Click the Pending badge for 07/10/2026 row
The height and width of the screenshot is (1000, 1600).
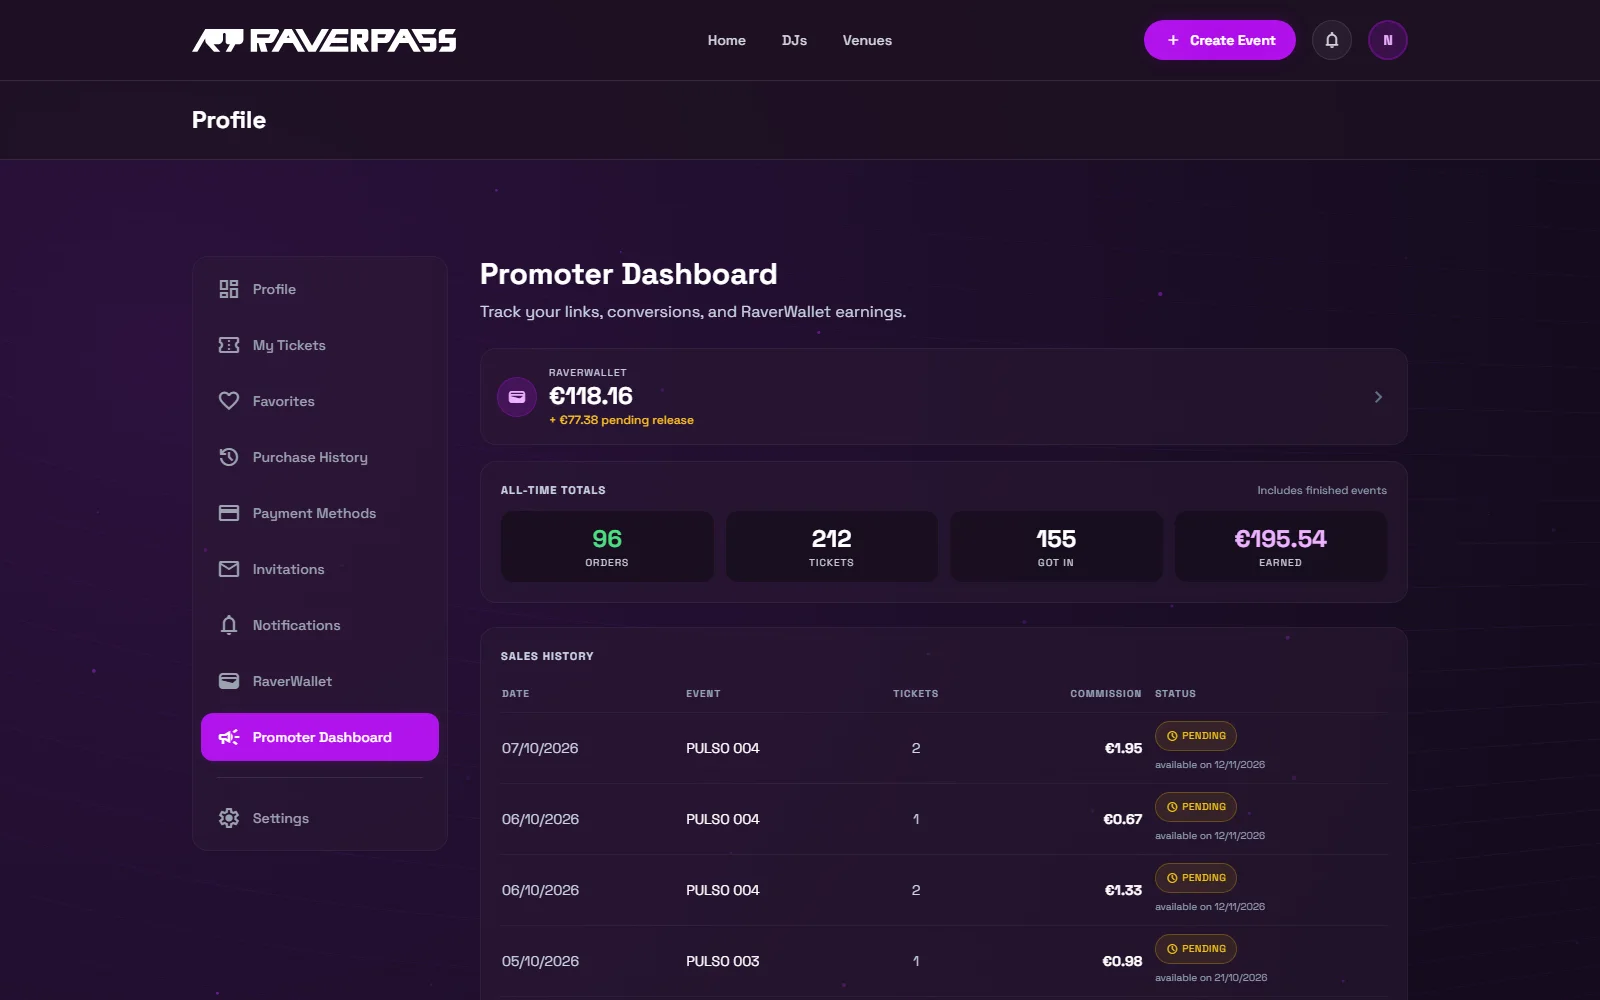[1196, 736]
